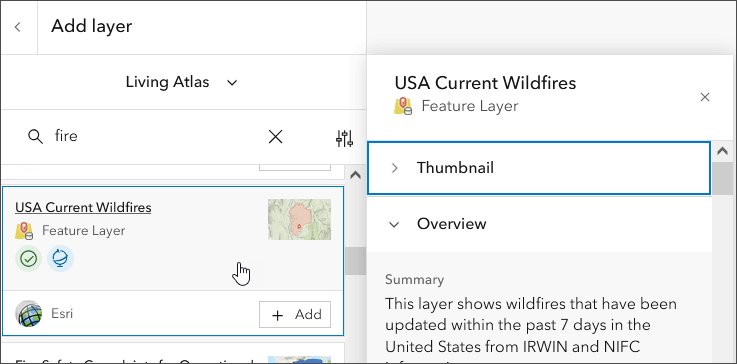
Task: Click 'Feature Layer' text in result card
Action: pyautogui.click(x=84, y=231)
